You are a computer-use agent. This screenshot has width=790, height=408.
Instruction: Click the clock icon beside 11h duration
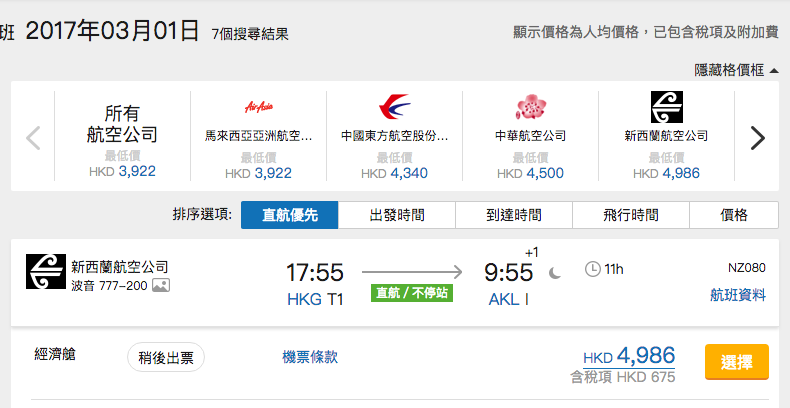pos(592,269)
